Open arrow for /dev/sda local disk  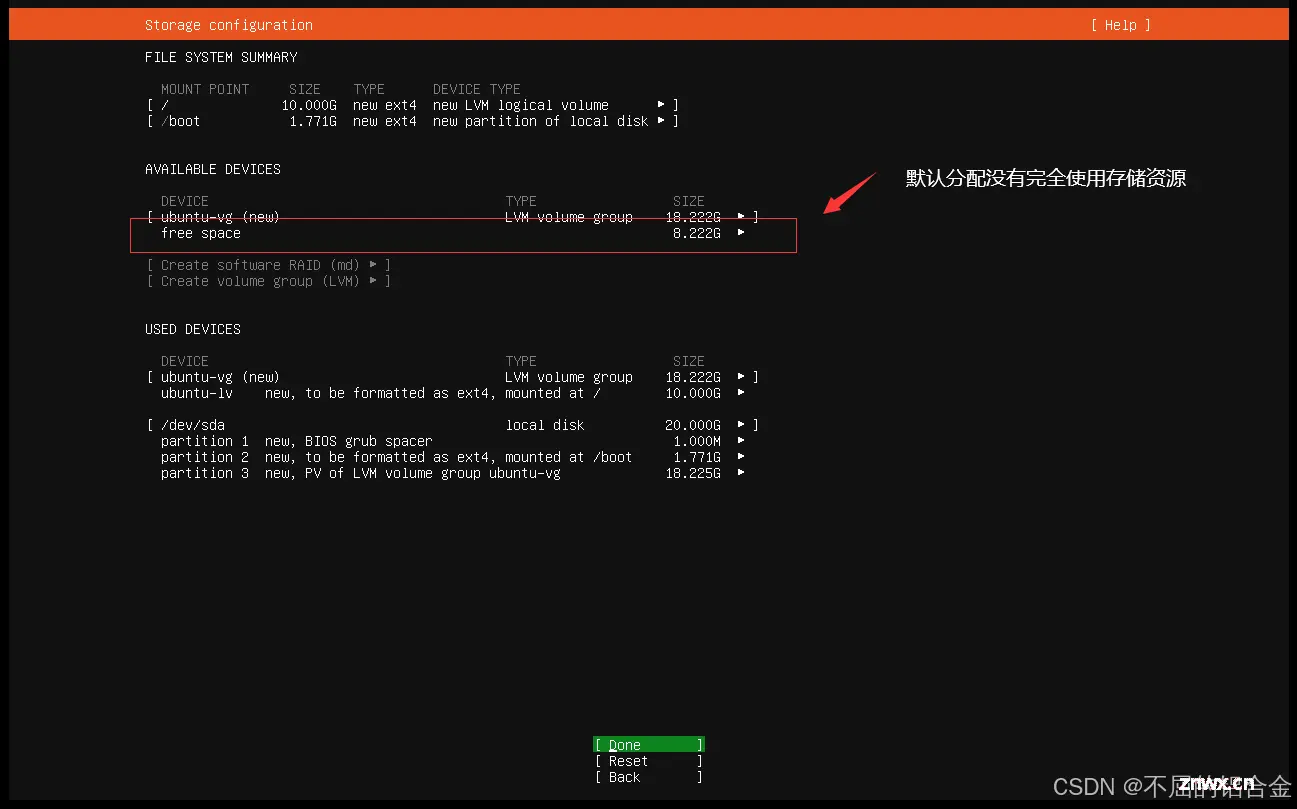pyautogui.click(x=741, y=425)
